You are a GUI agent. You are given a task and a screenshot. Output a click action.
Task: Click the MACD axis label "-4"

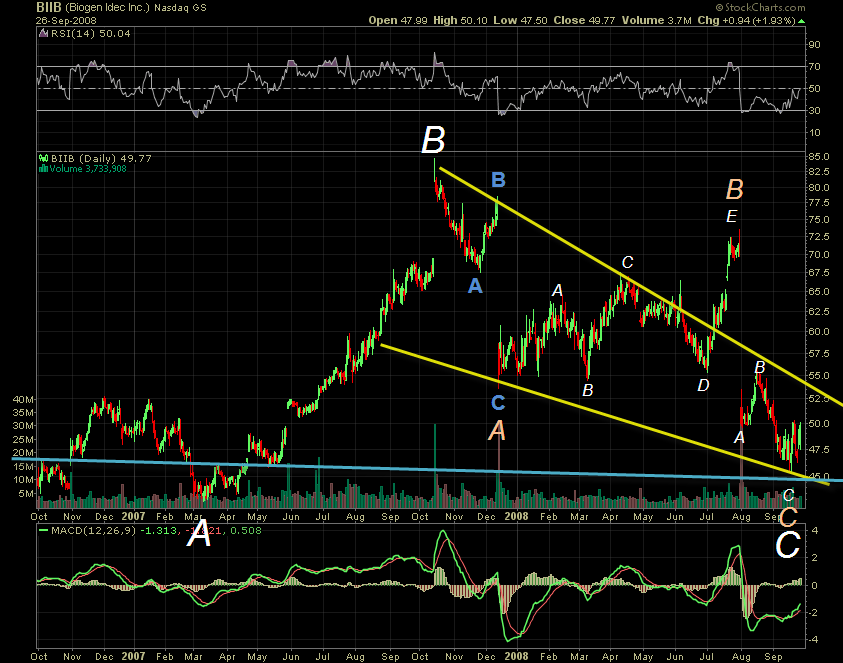pos(814,640)
